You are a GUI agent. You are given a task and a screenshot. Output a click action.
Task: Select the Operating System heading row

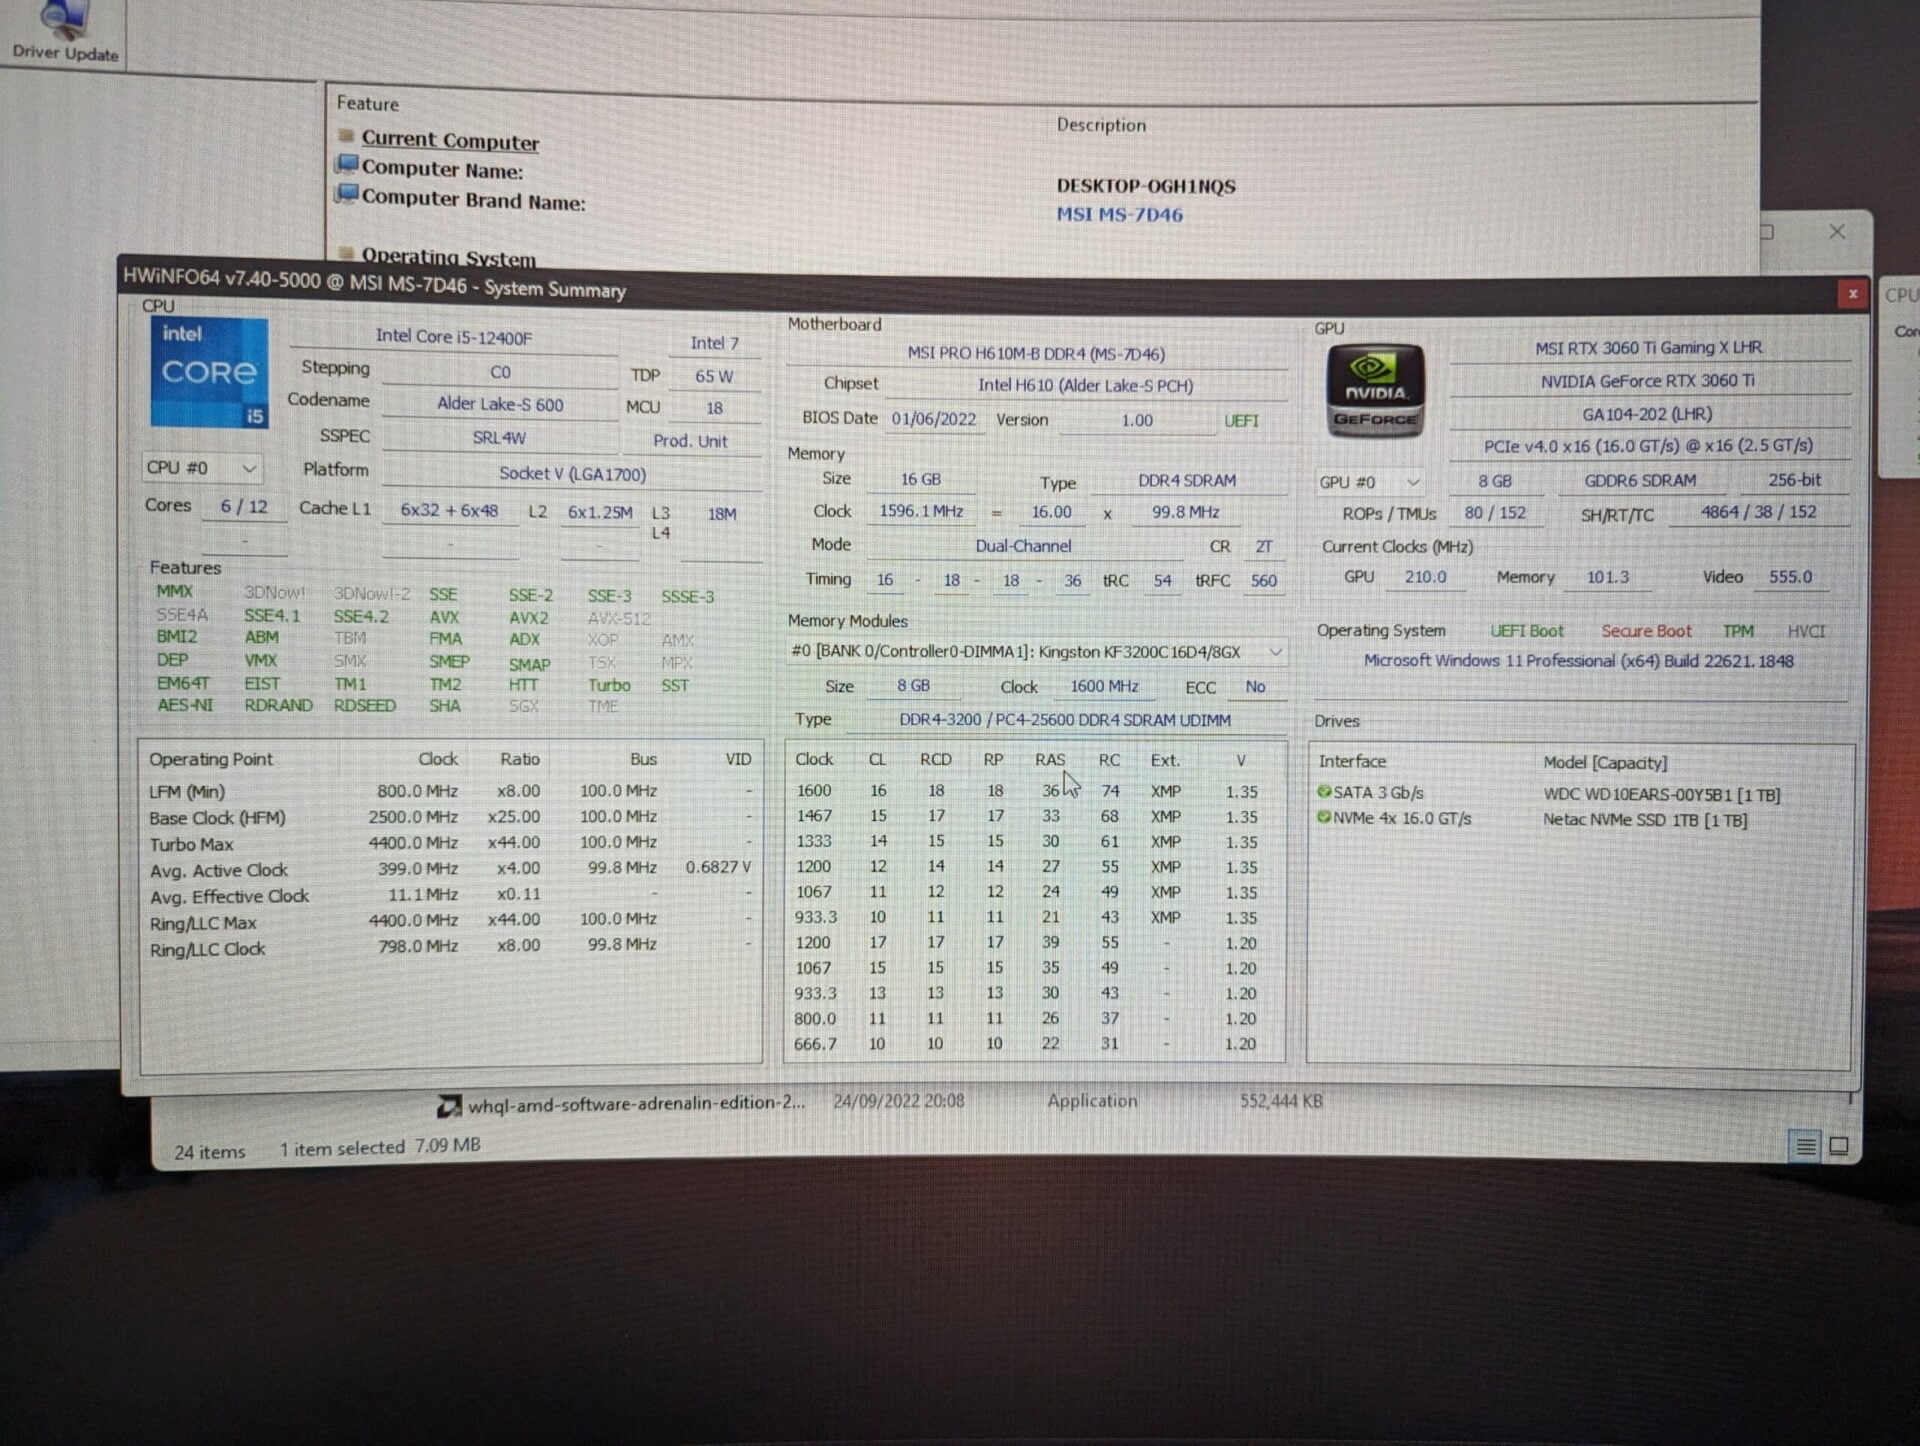point(448,258)
